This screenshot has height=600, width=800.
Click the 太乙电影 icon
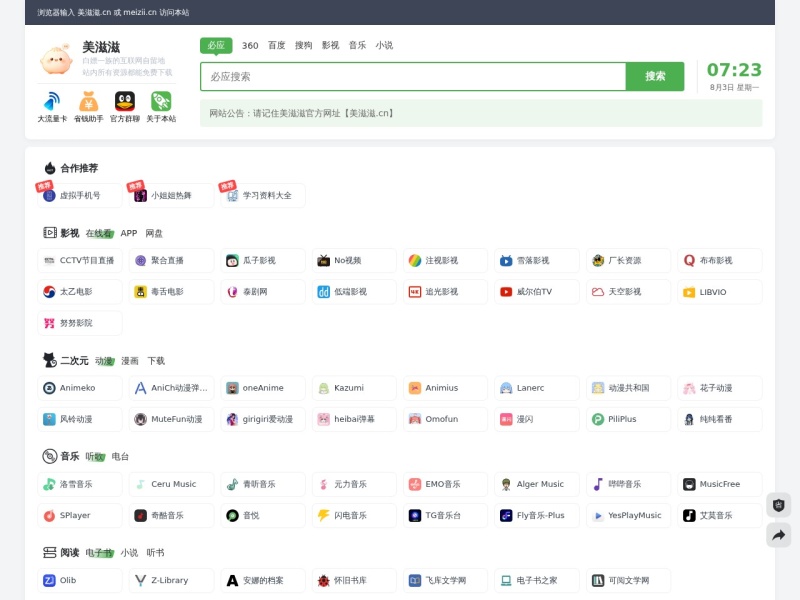(x=49, y=292)
